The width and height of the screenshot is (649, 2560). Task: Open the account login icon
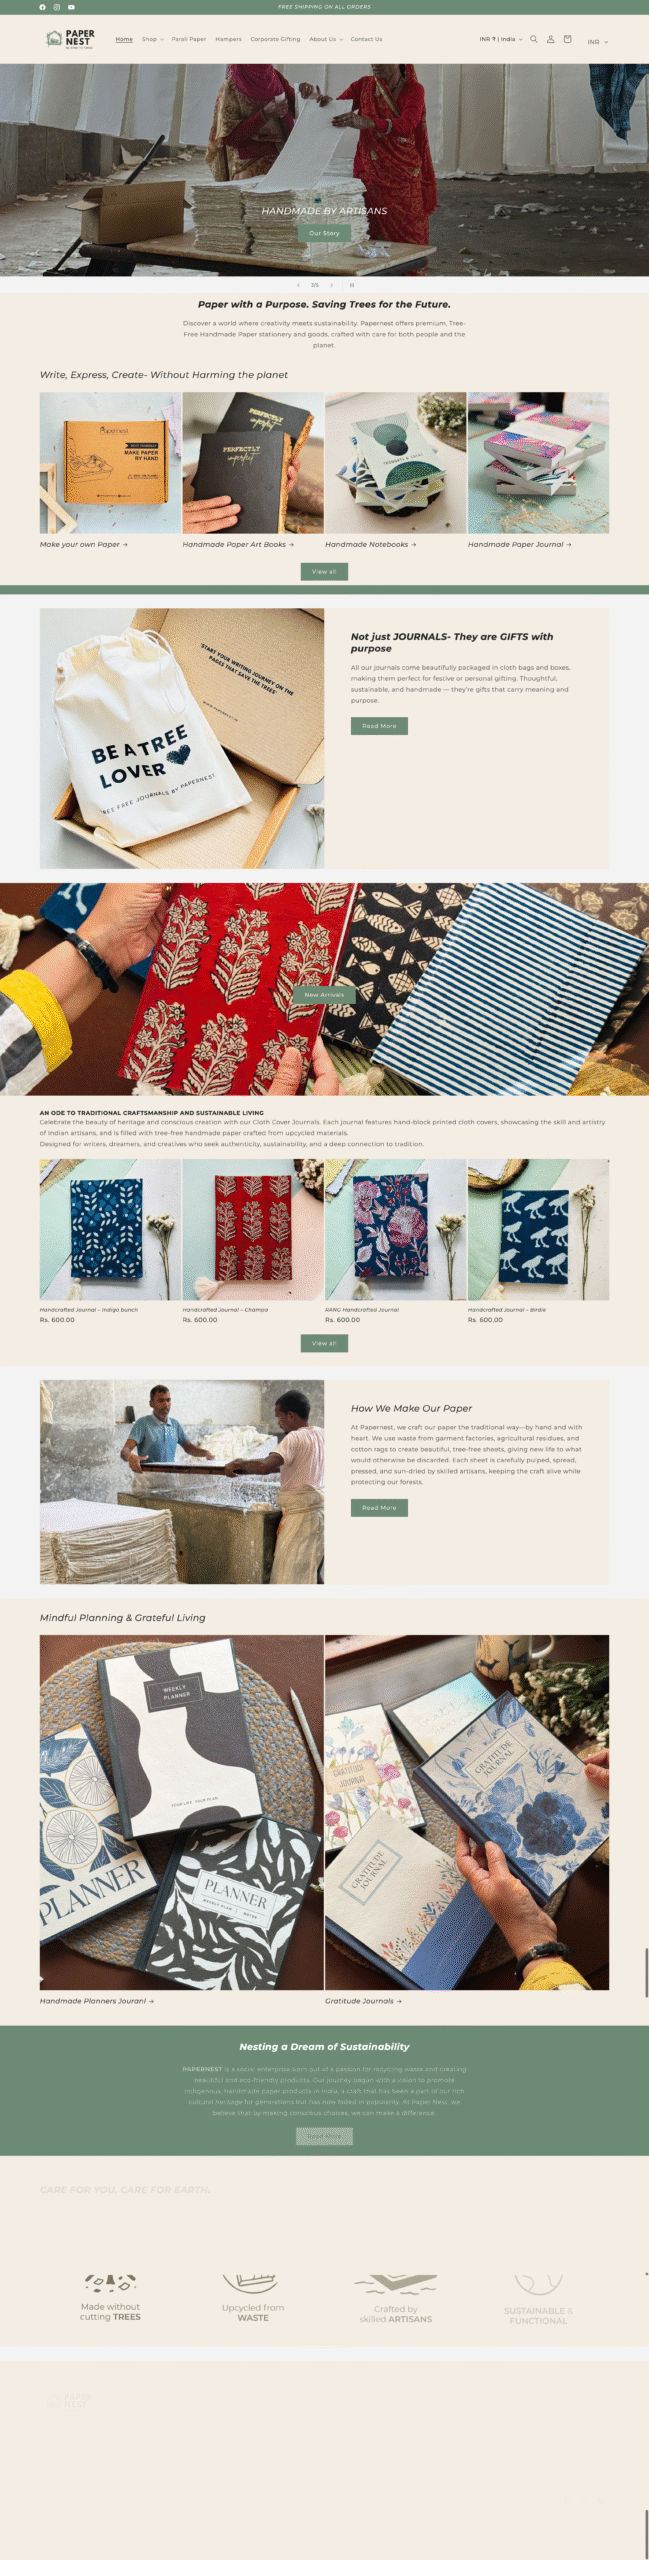point(550,39)
